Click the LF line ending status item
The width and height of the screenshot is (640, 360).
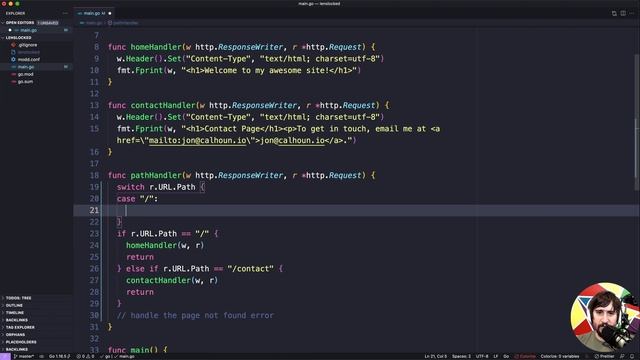tap(496, 357)
